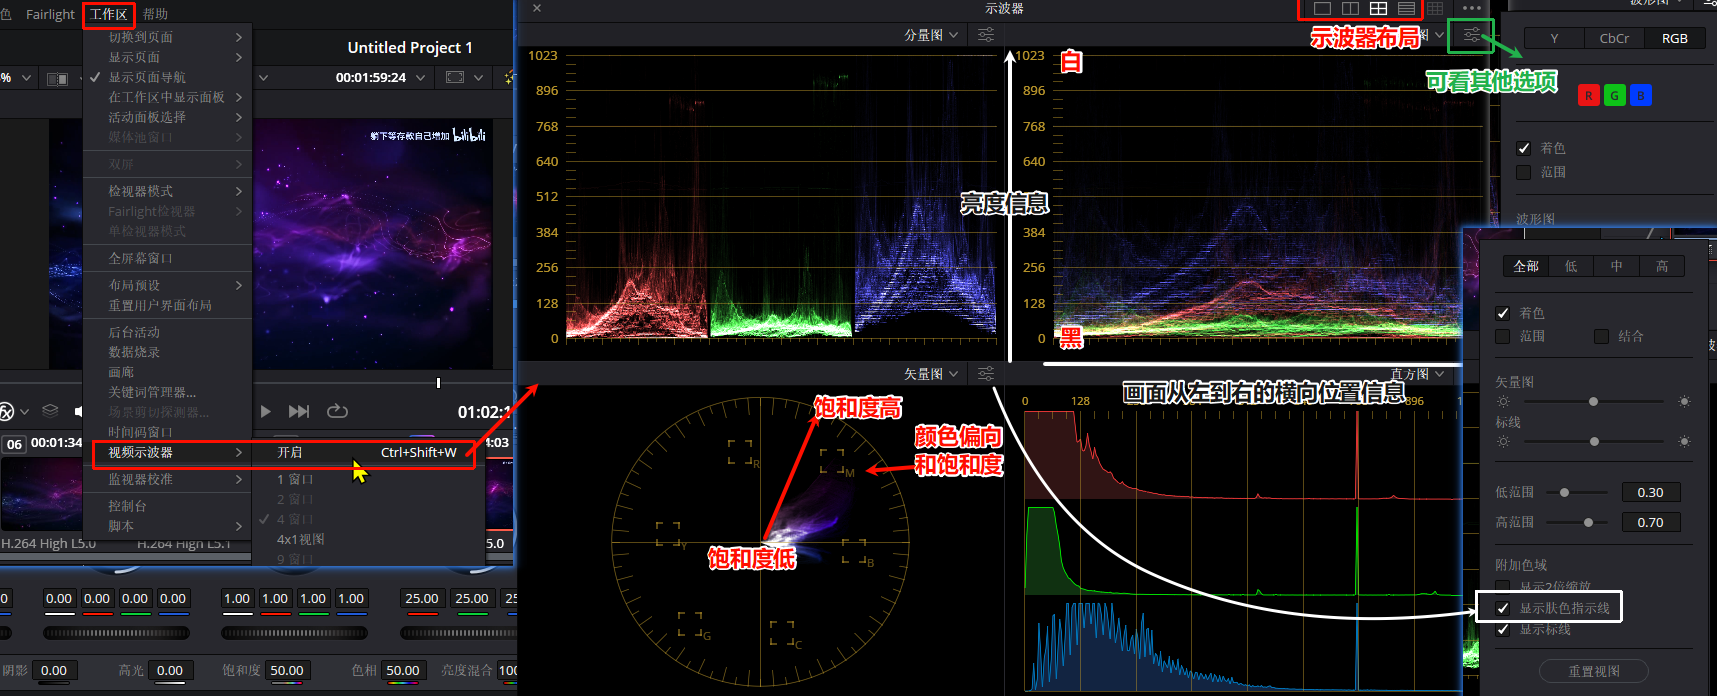Switch to RGB channel tab
Image resolution: width=1717 pixels, height=696 pixels.
pyautogui.click(x=1675, y=38)
